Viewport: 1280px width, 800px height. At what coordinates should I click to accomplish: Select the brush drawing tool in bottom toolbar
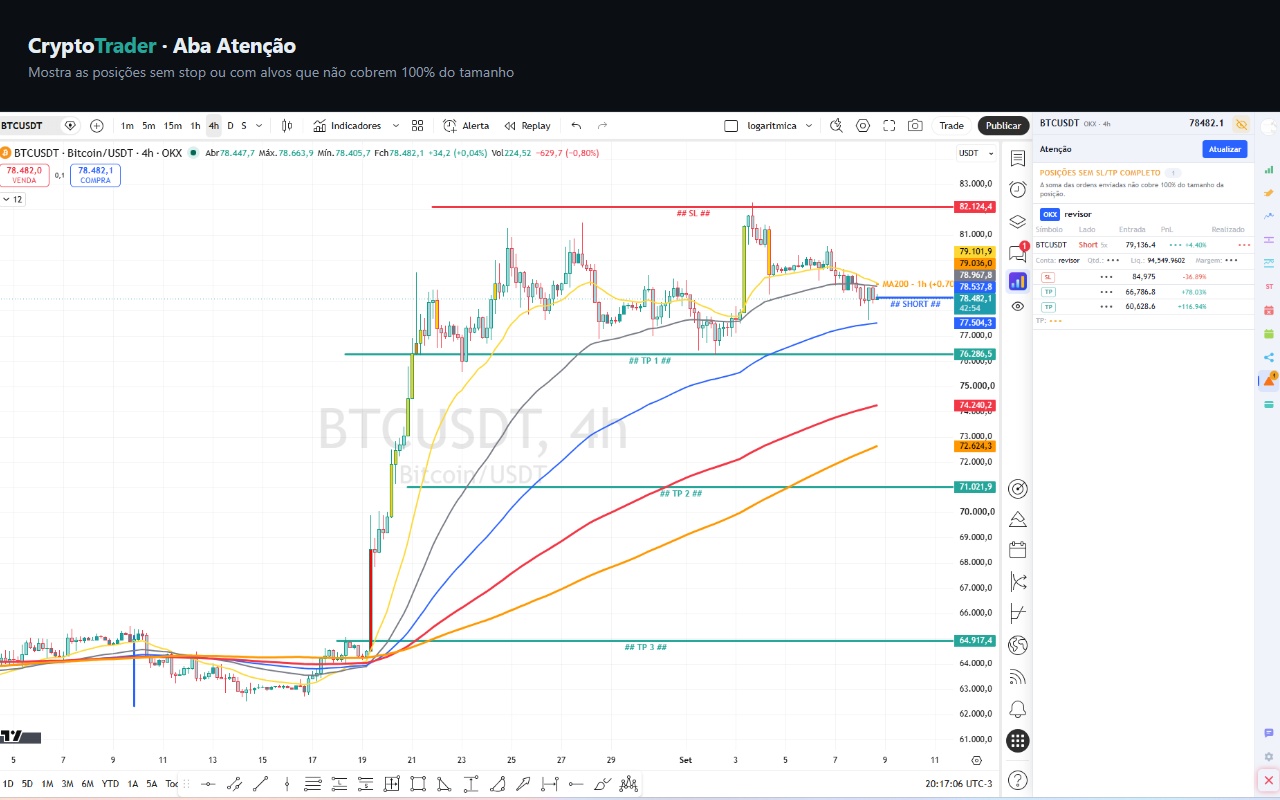point(603,784)
